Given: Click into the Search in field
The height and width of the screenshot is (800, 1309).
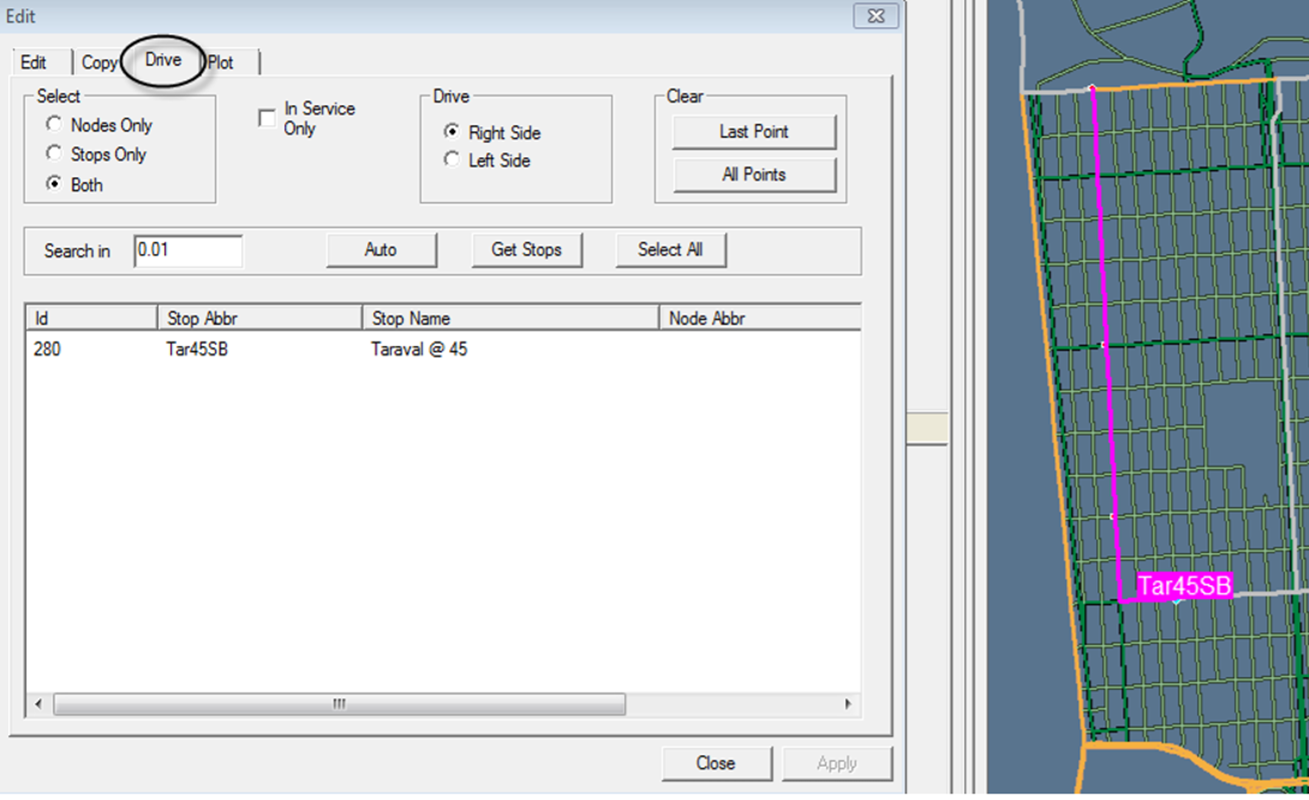Looking at the screenshot, I should click(188, 251).
